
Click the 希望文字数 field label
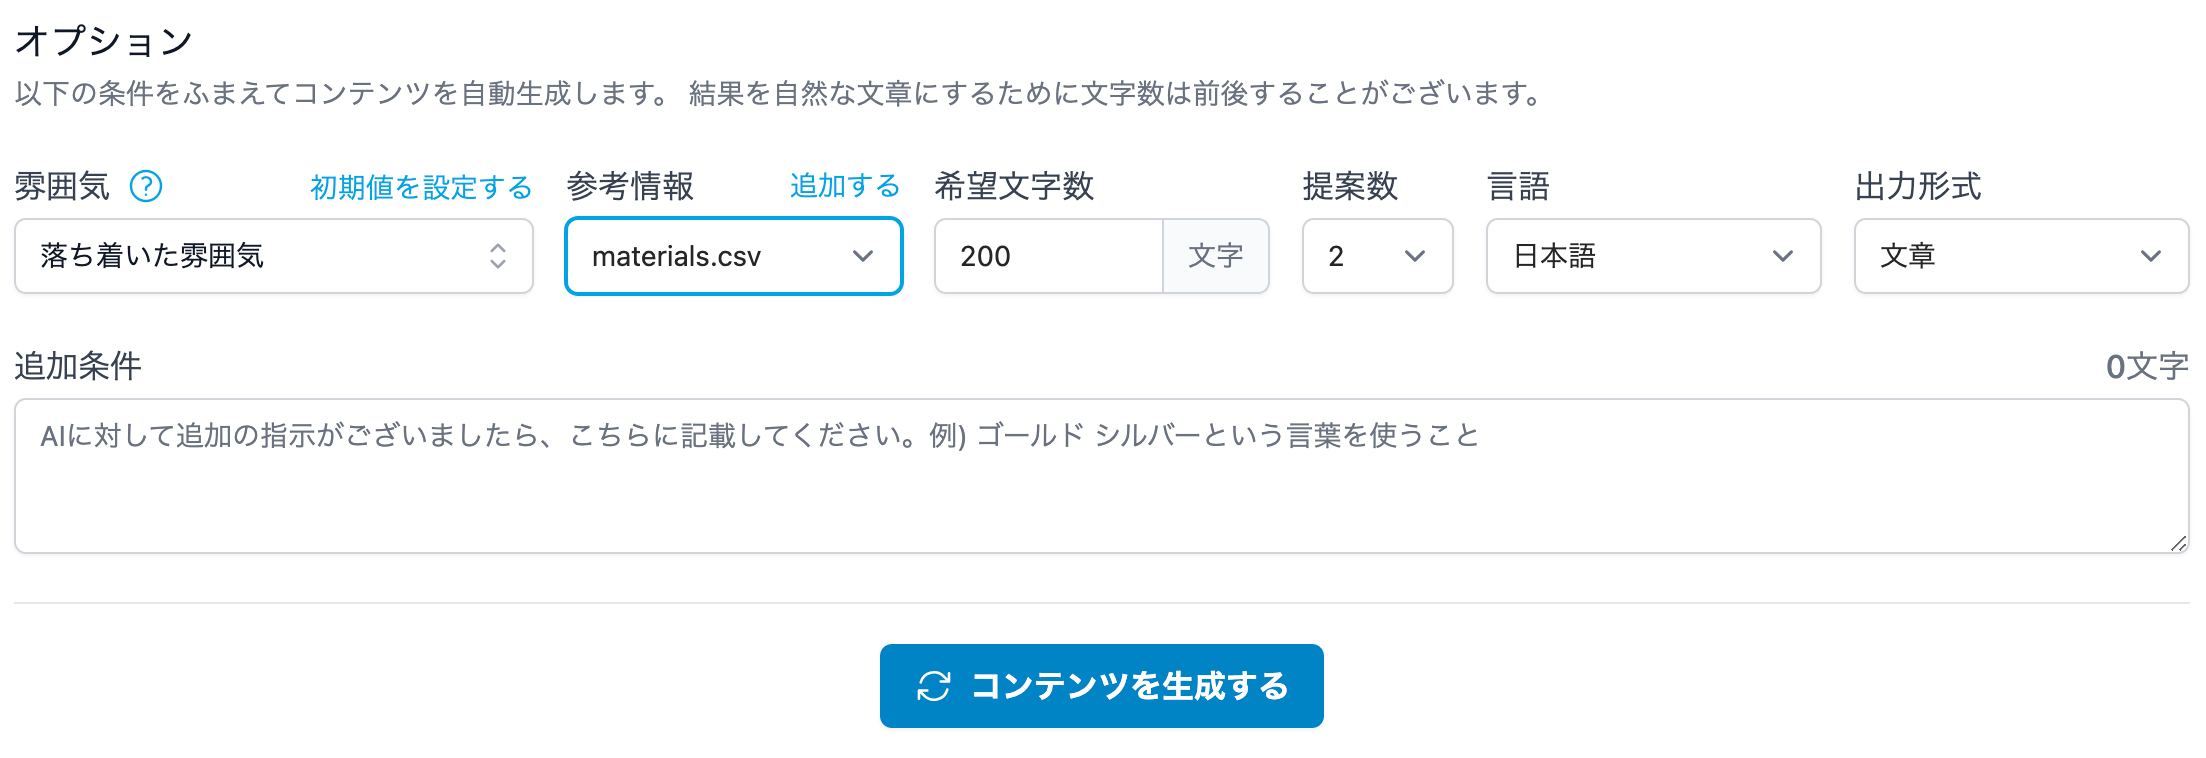click(1014, 186)
